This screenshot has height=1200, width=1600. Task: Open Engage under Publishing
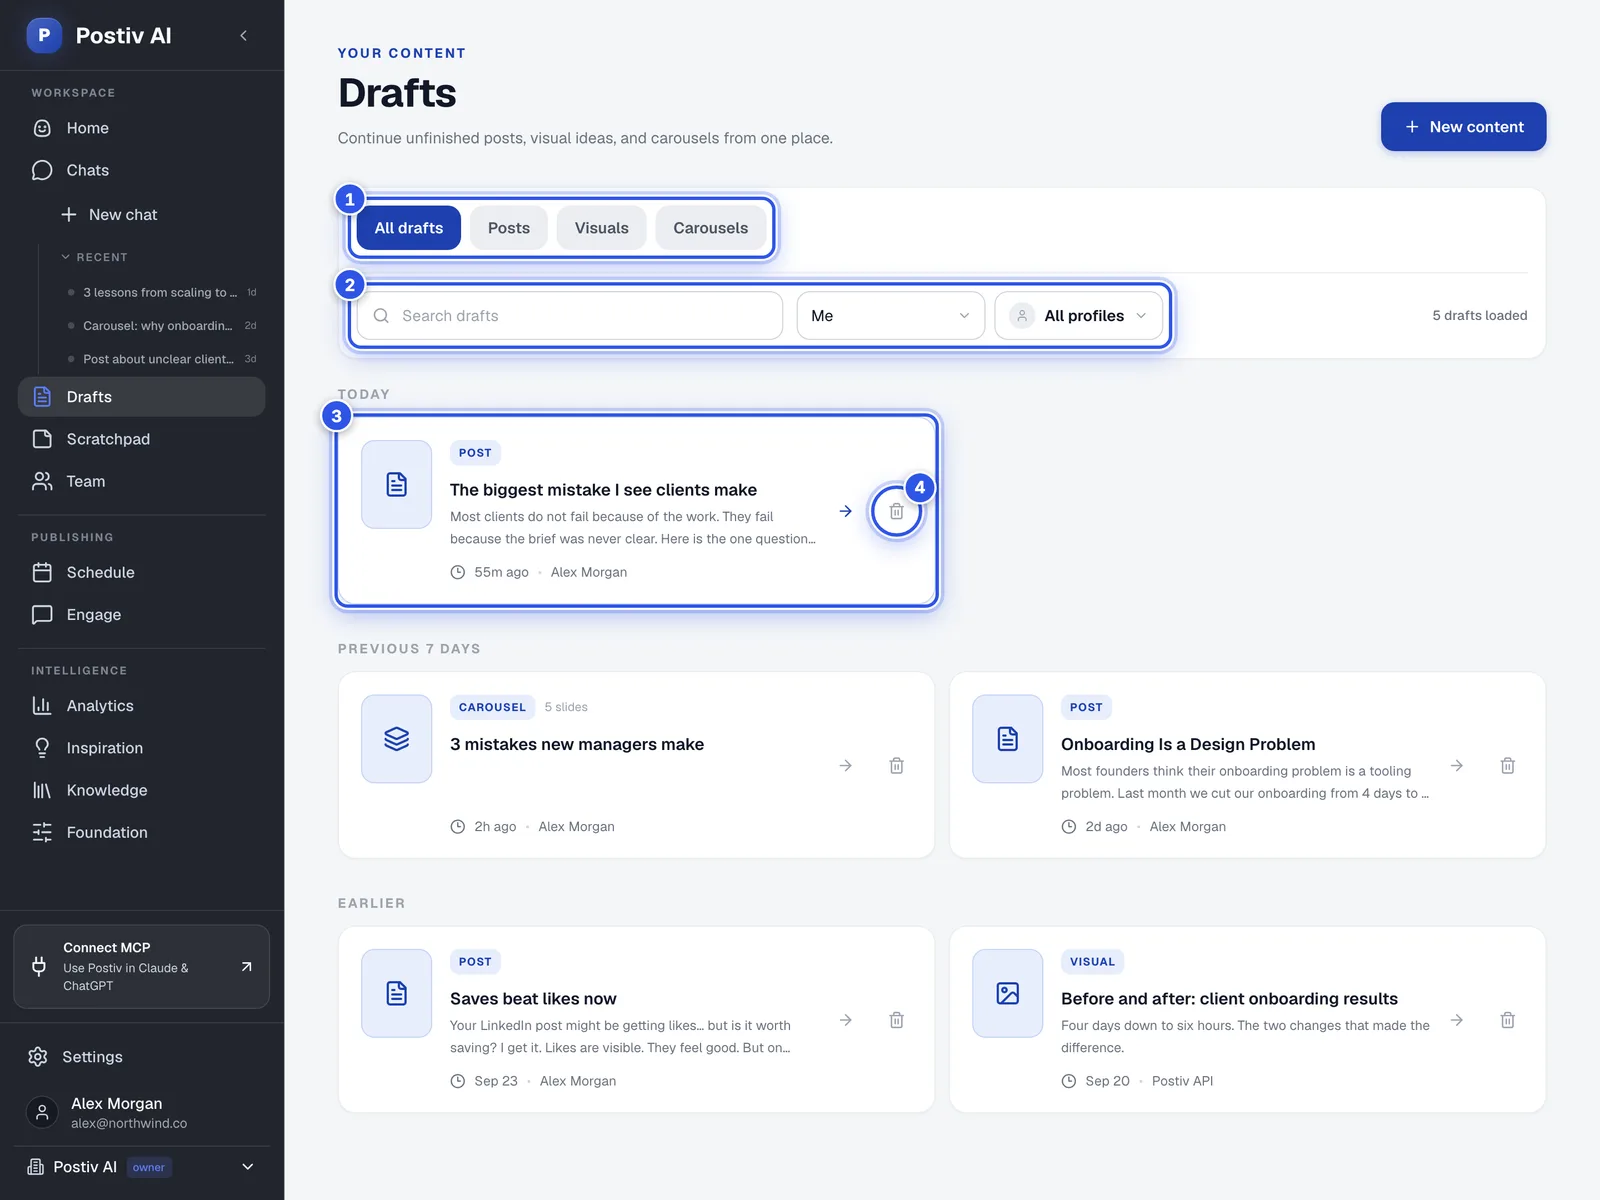[142, 614]
